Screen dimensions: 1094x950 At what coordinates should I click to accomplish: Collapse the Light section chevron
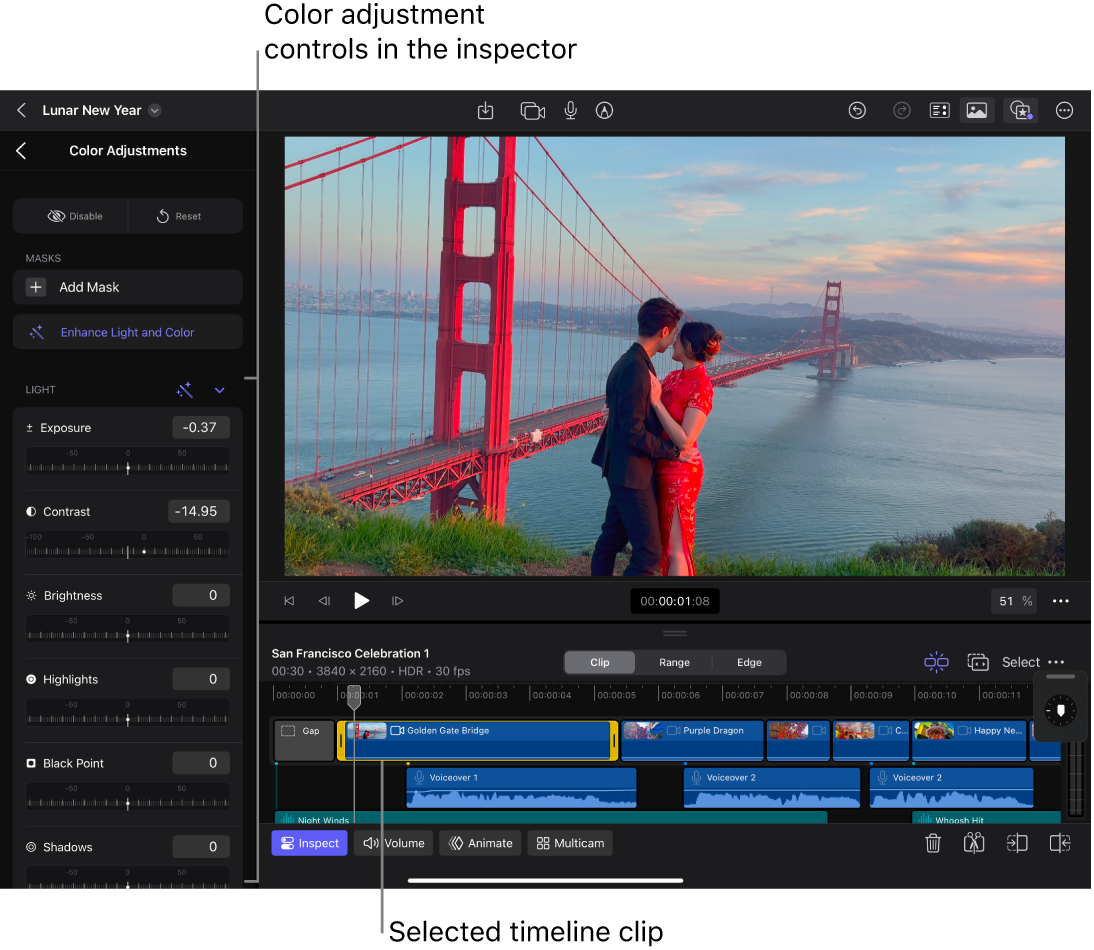coord(220,391)
